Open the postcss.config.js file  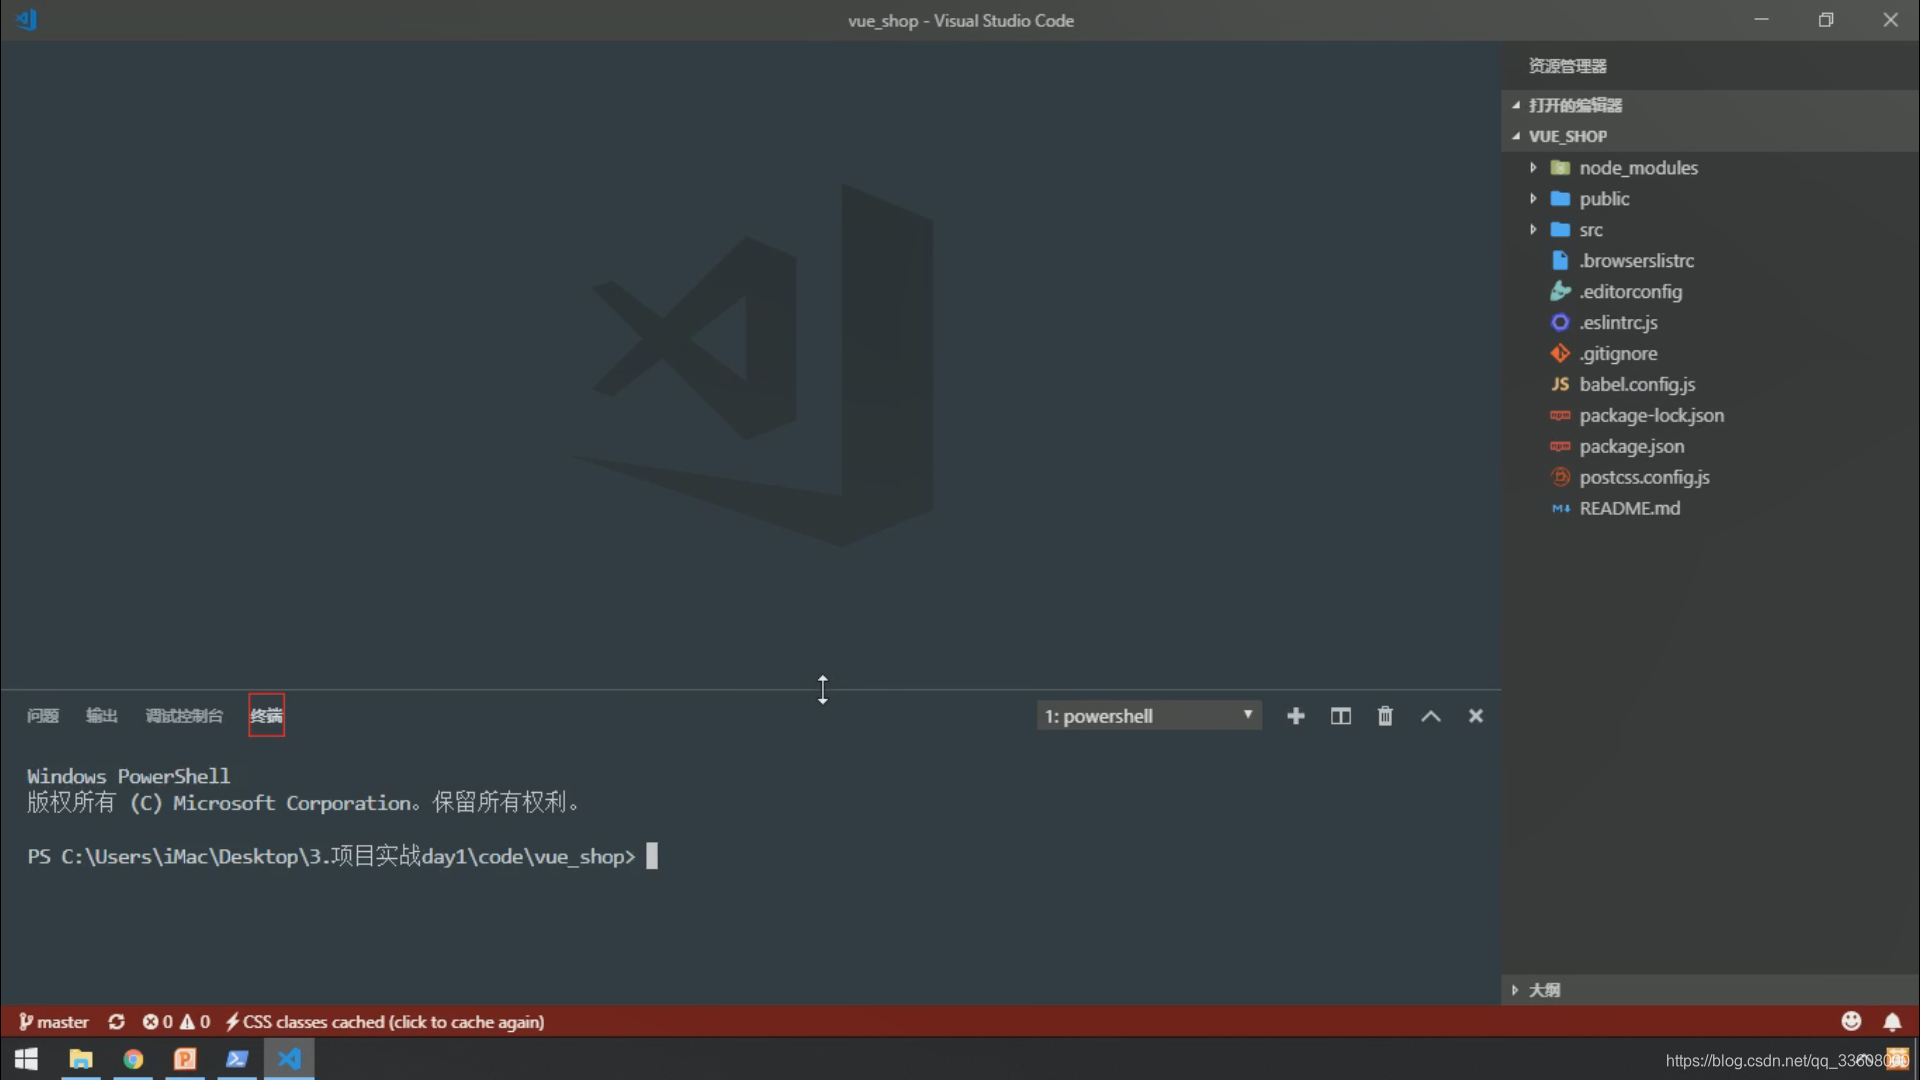click(x=1644, y=478)
